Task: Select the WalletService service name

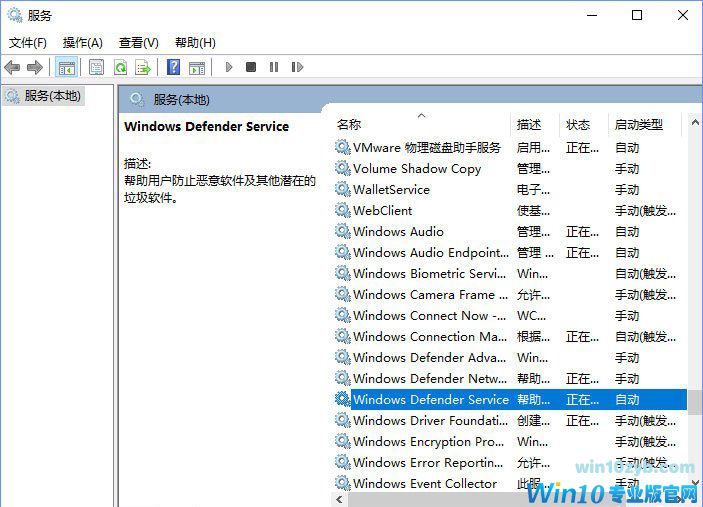Action: pos(391,190)
